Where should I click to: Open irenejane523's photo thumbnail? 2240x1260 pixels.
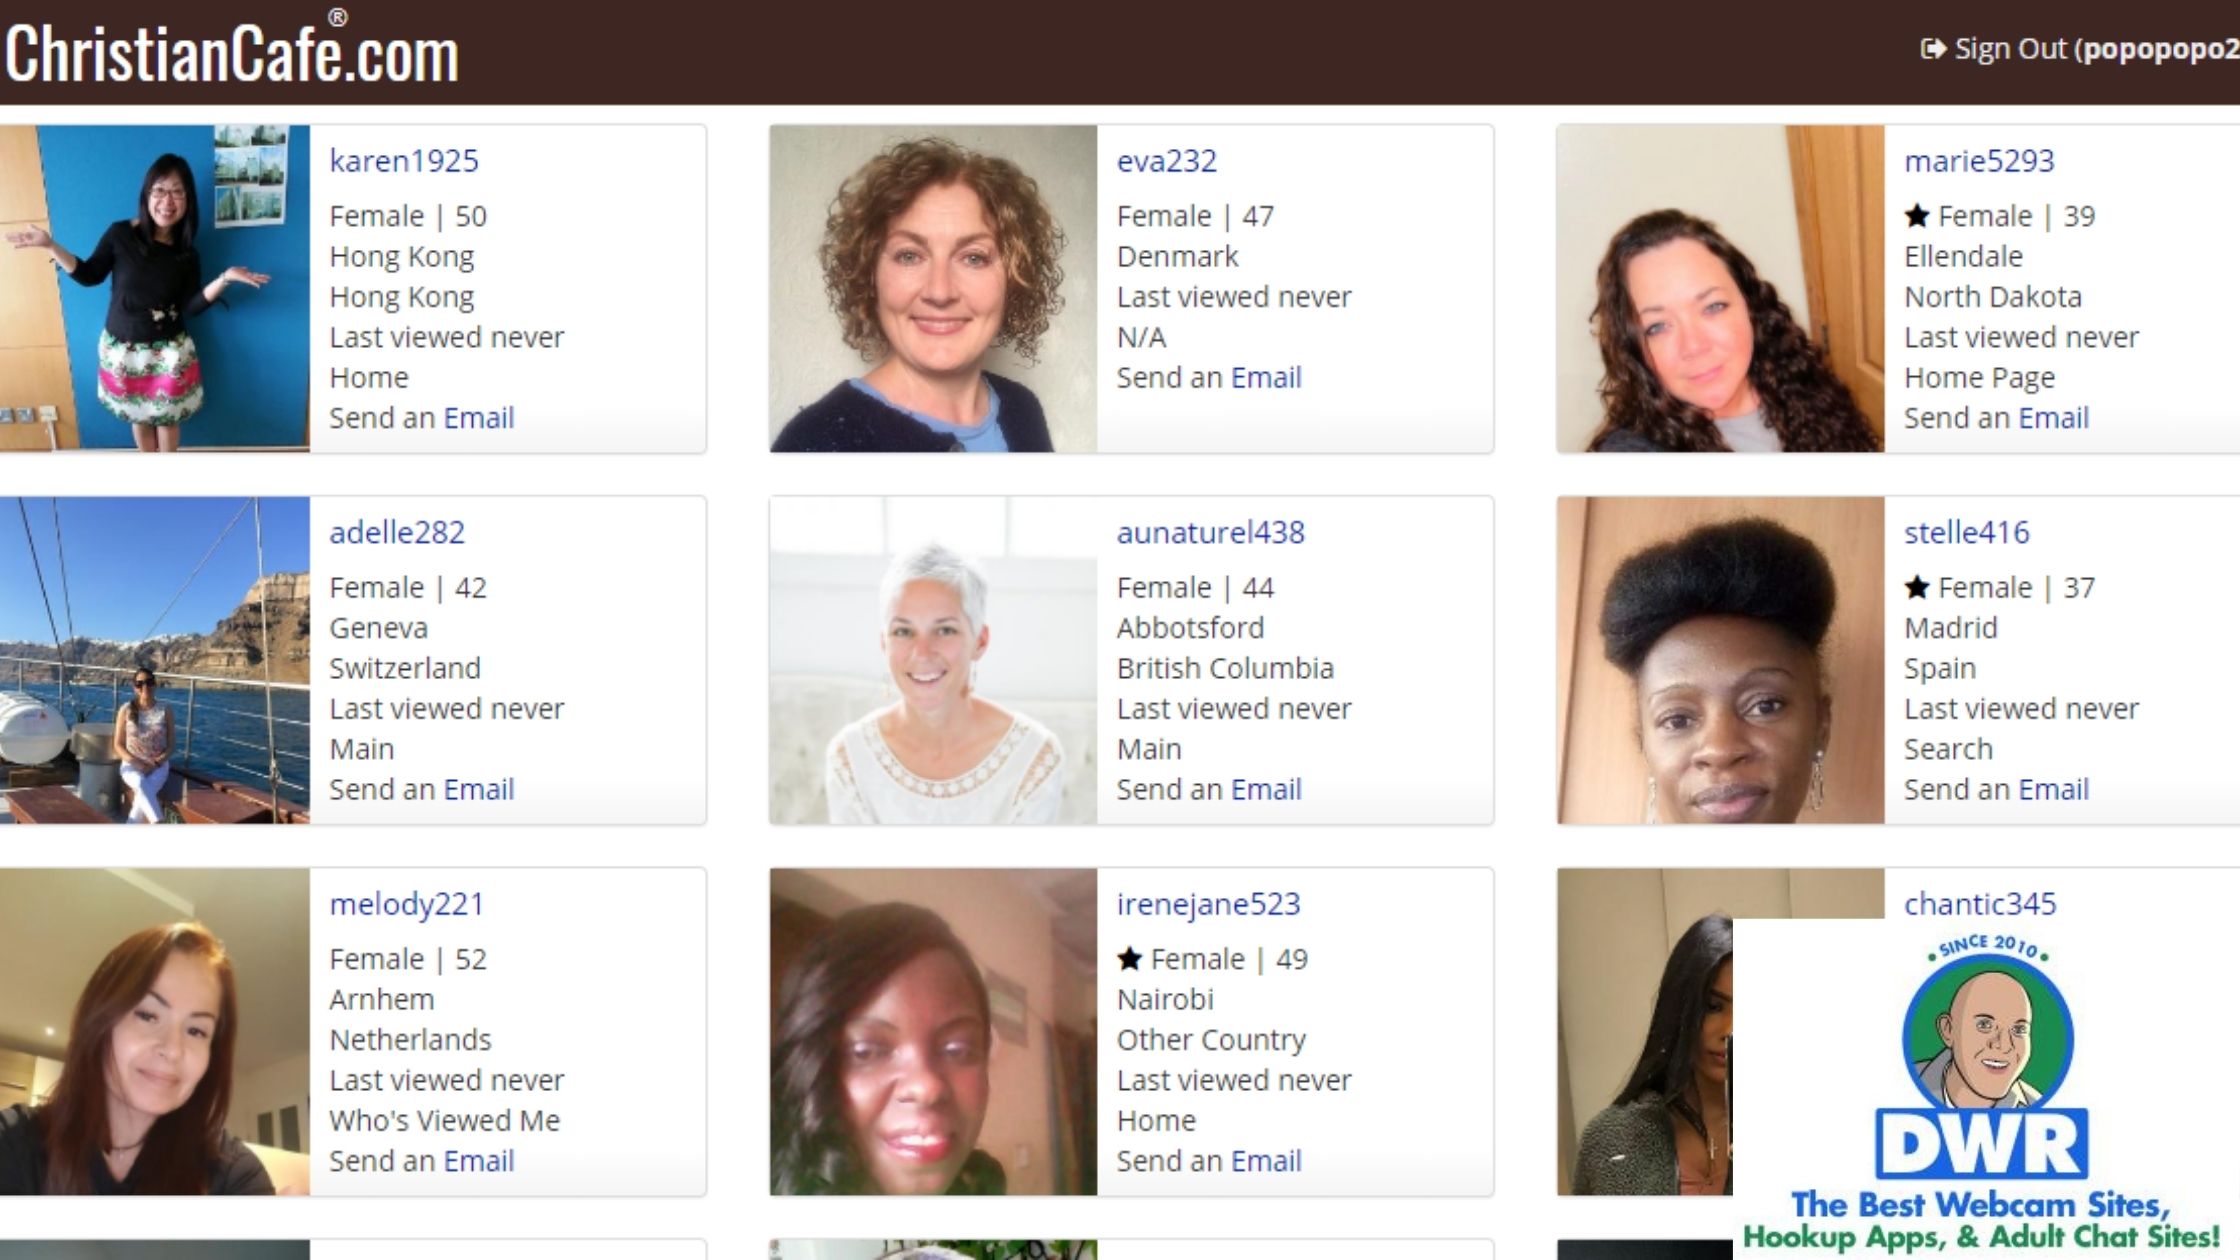(933, 1032)
